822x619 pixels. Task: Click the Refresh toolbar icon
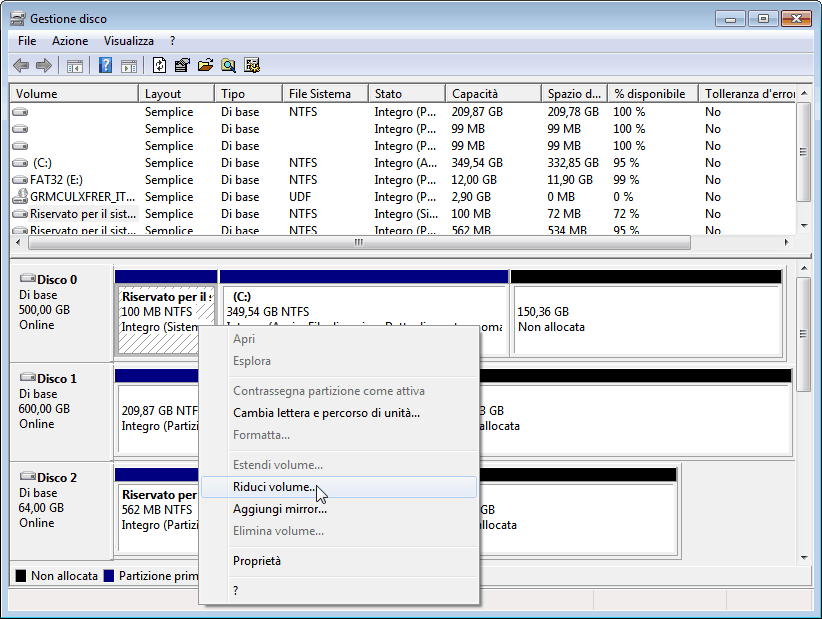coord(159,66)
